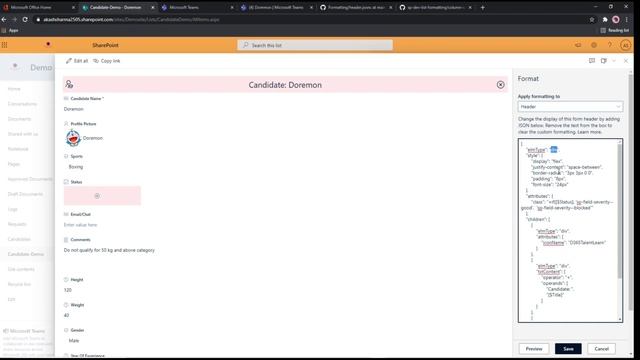
Task: Open Notebook in the left navigation
Action: click(x=18, y=149)
